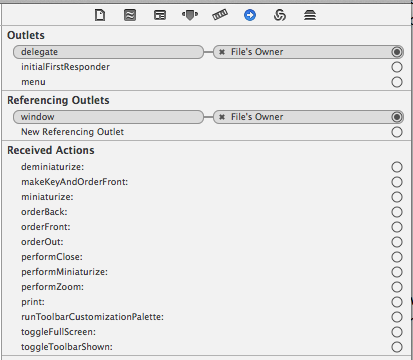Click the makeKeyAndOrderFront: action label

click(x=75, y=182)
